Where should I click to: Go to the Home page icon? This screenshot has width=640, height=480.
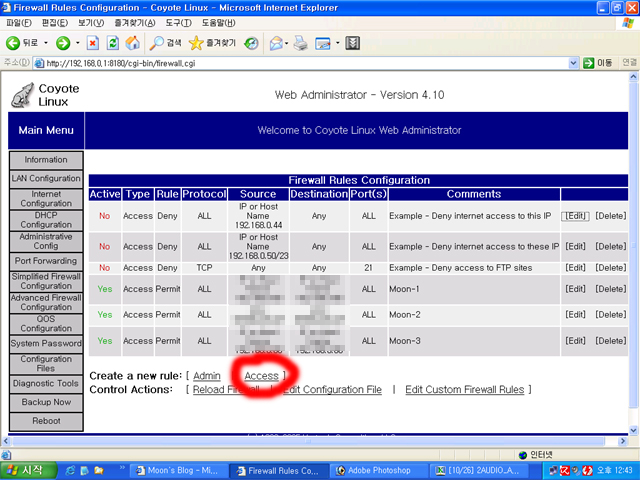tap(132, 43)
